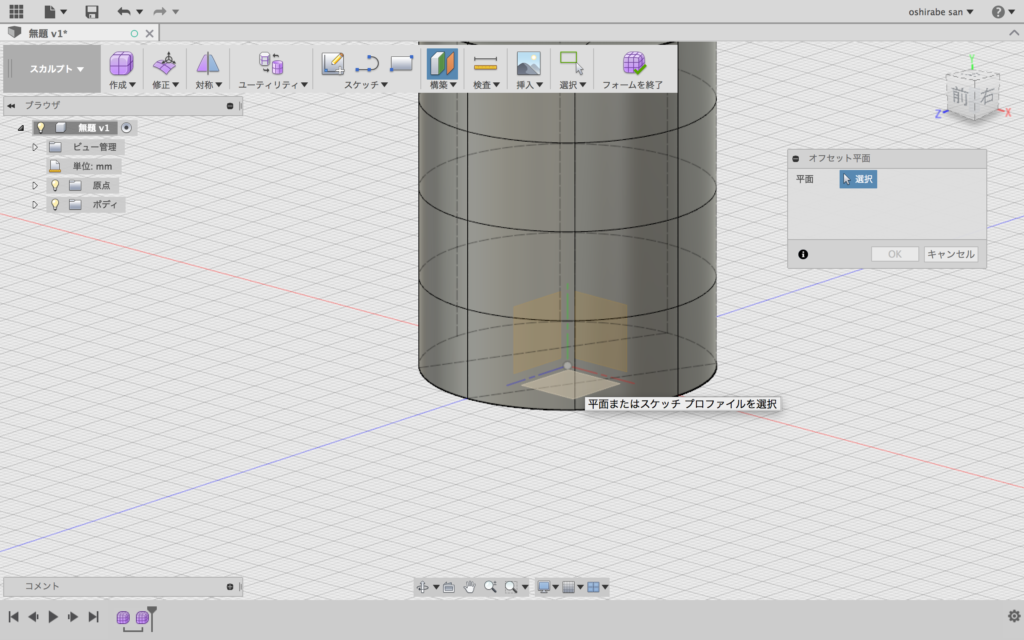The image size is (1024, 640).
Task: Click the フォームを終了 finish form icon
Action: [x=633, y=63]
